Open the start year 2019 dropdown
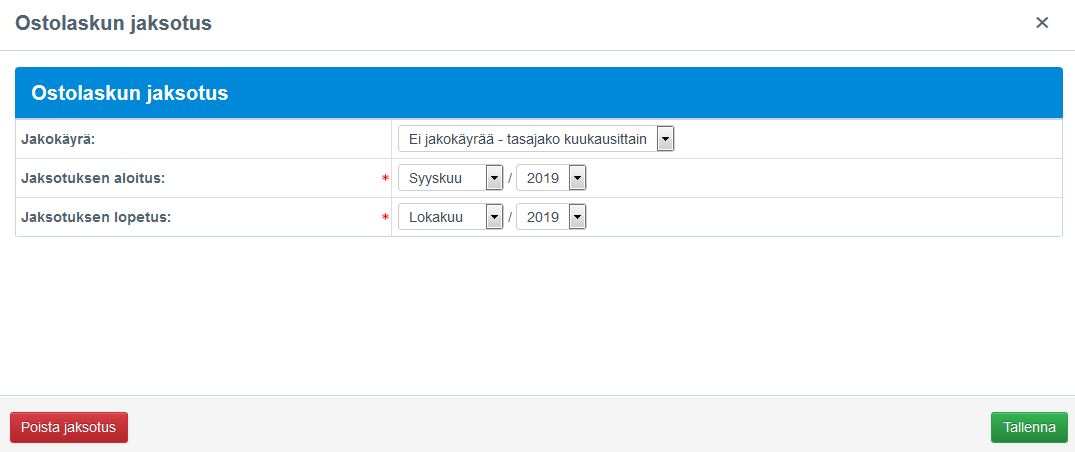The height and width of the screenshot is (452, 1075). (543, 178)
